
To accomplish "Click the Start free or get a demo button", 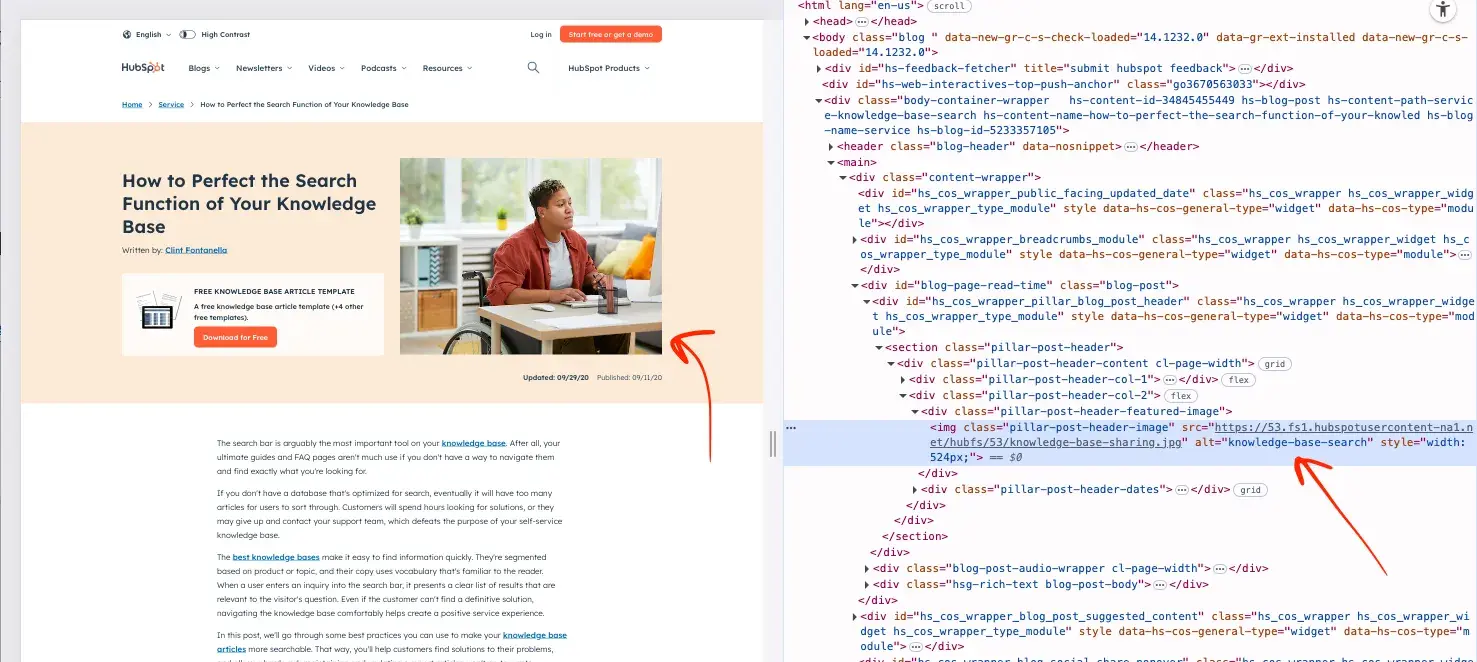I will coord(611,33).
